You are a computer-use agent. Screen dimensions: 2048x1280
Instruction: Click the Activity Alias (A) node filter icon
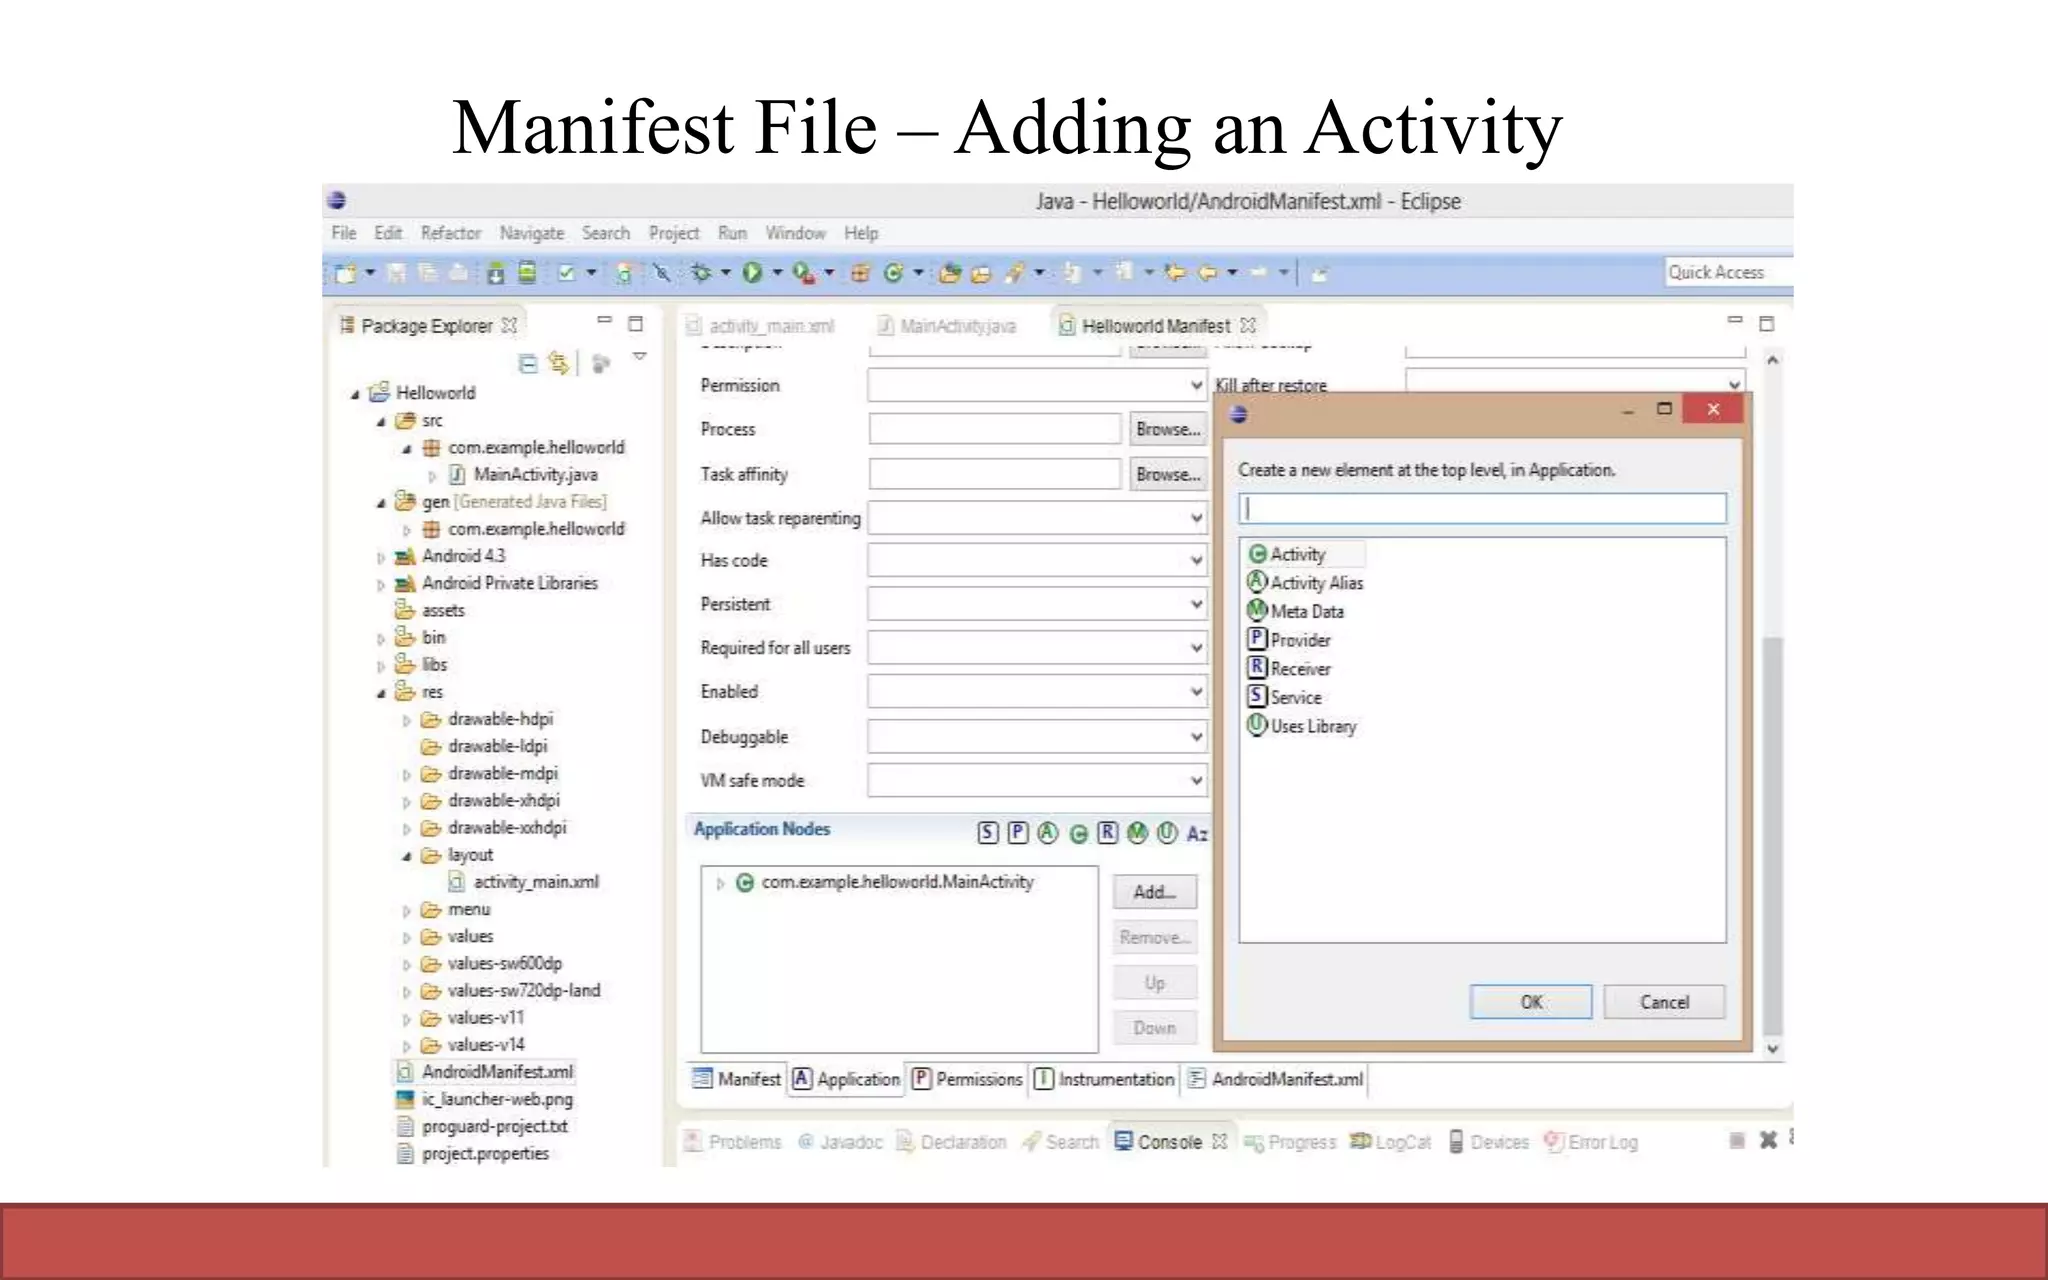(1047, 832)
